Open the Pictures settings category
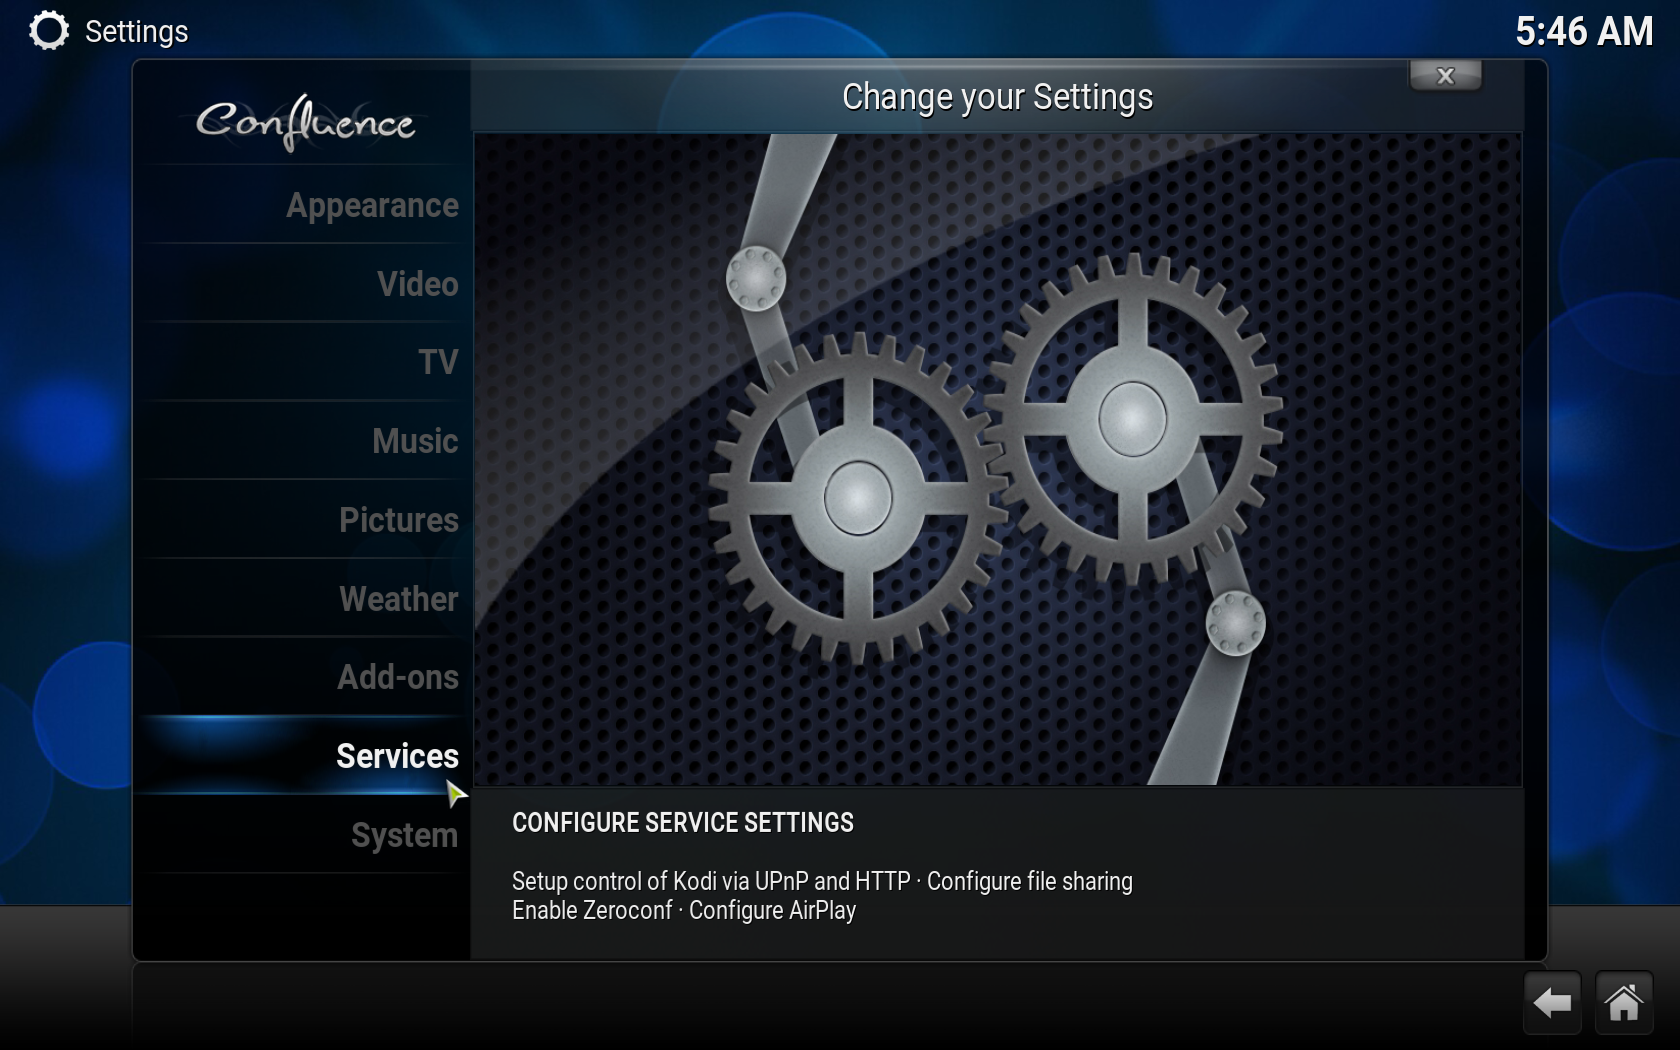This screenshot has width=1680, height=1050. coord(302,520)
